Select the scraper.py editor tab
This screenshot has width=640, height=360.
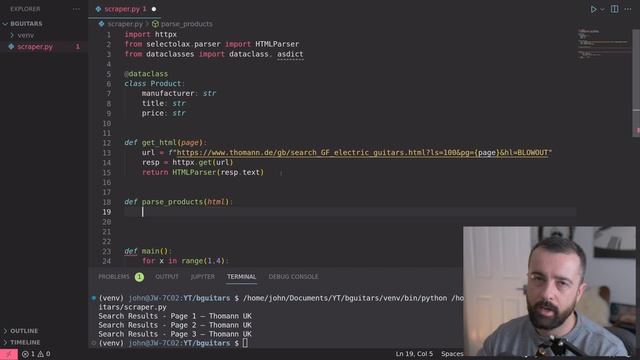pos(125,9)
